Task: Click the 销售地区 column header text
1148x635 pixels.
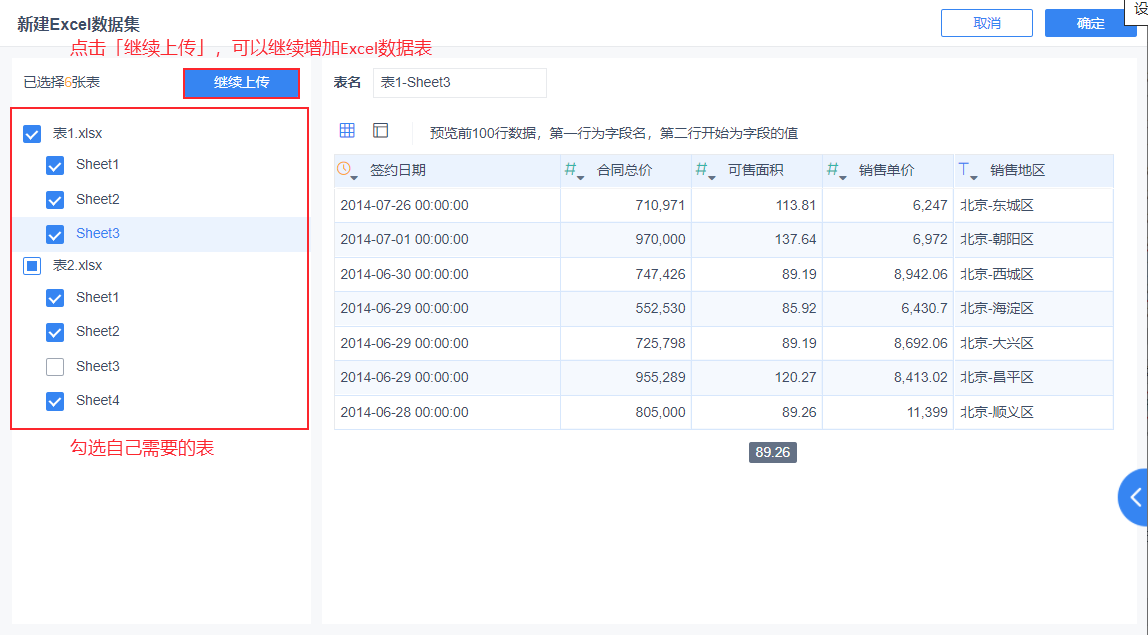Action: (x=1018, y=171)
